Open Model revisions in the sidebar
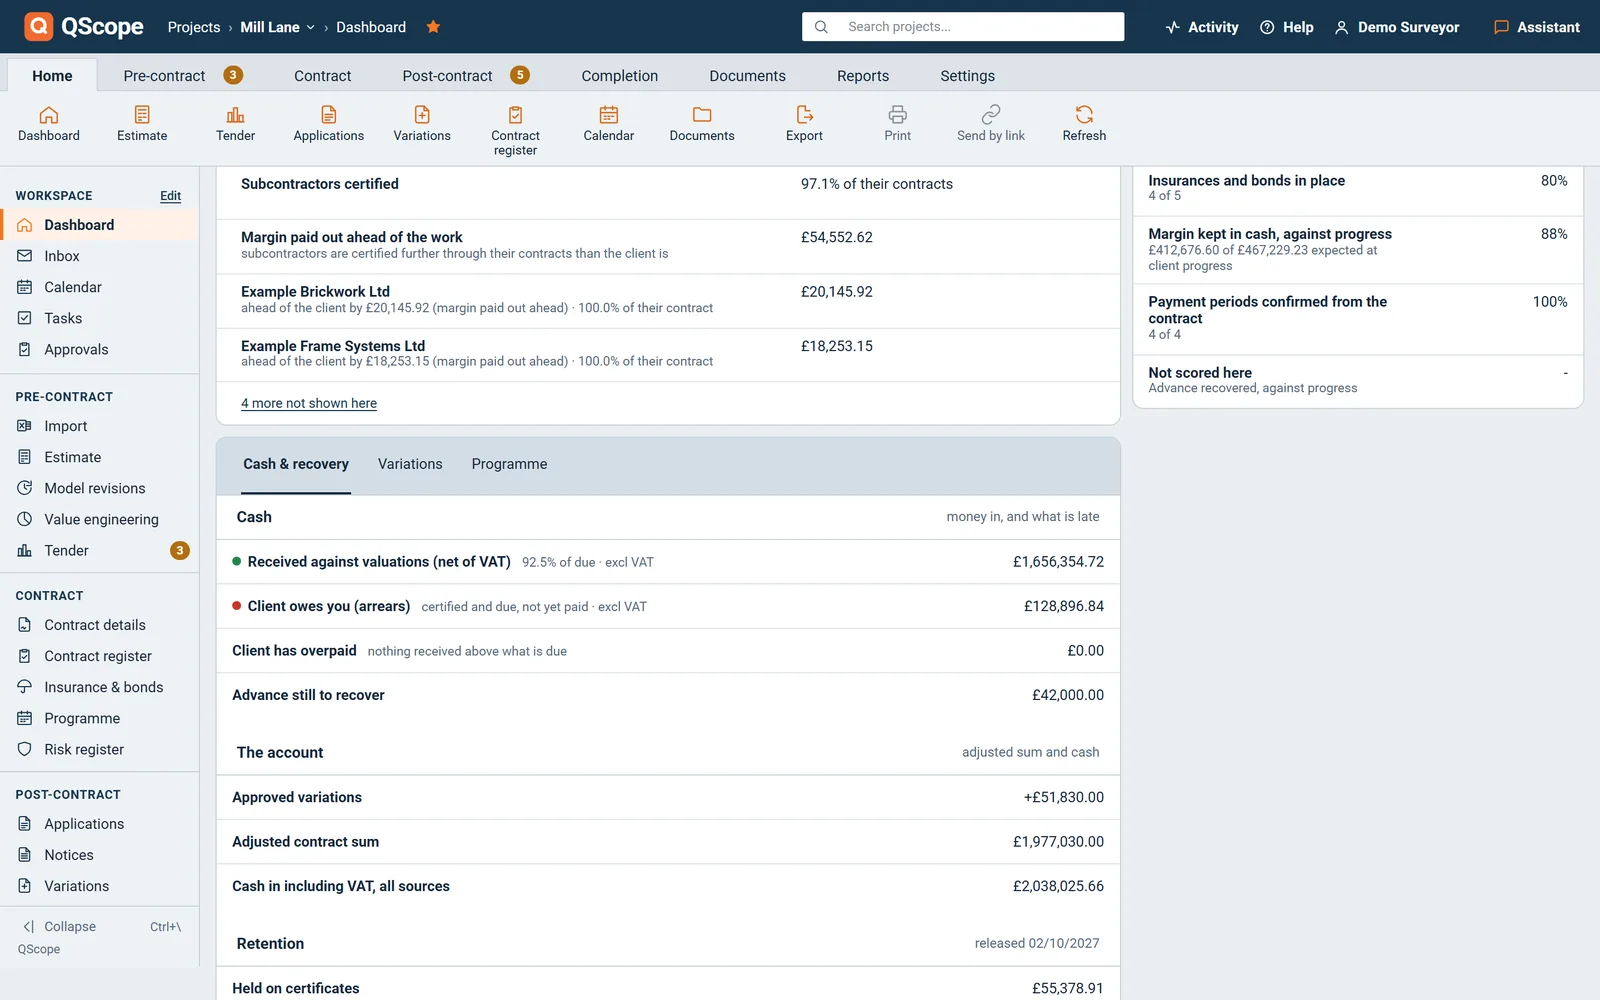Image resolution: width=1600 pixels, height=1000 pixels. [x=100, y=488]
